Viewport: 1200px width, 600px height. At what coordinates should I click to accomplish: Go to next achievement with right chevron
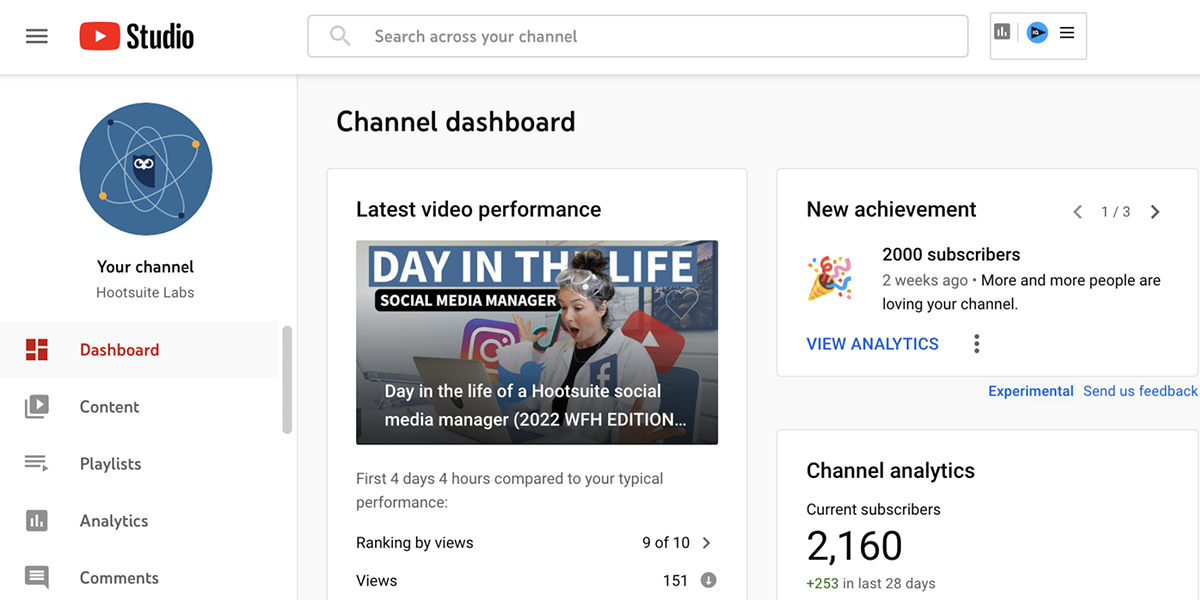tap(1155, 212)
